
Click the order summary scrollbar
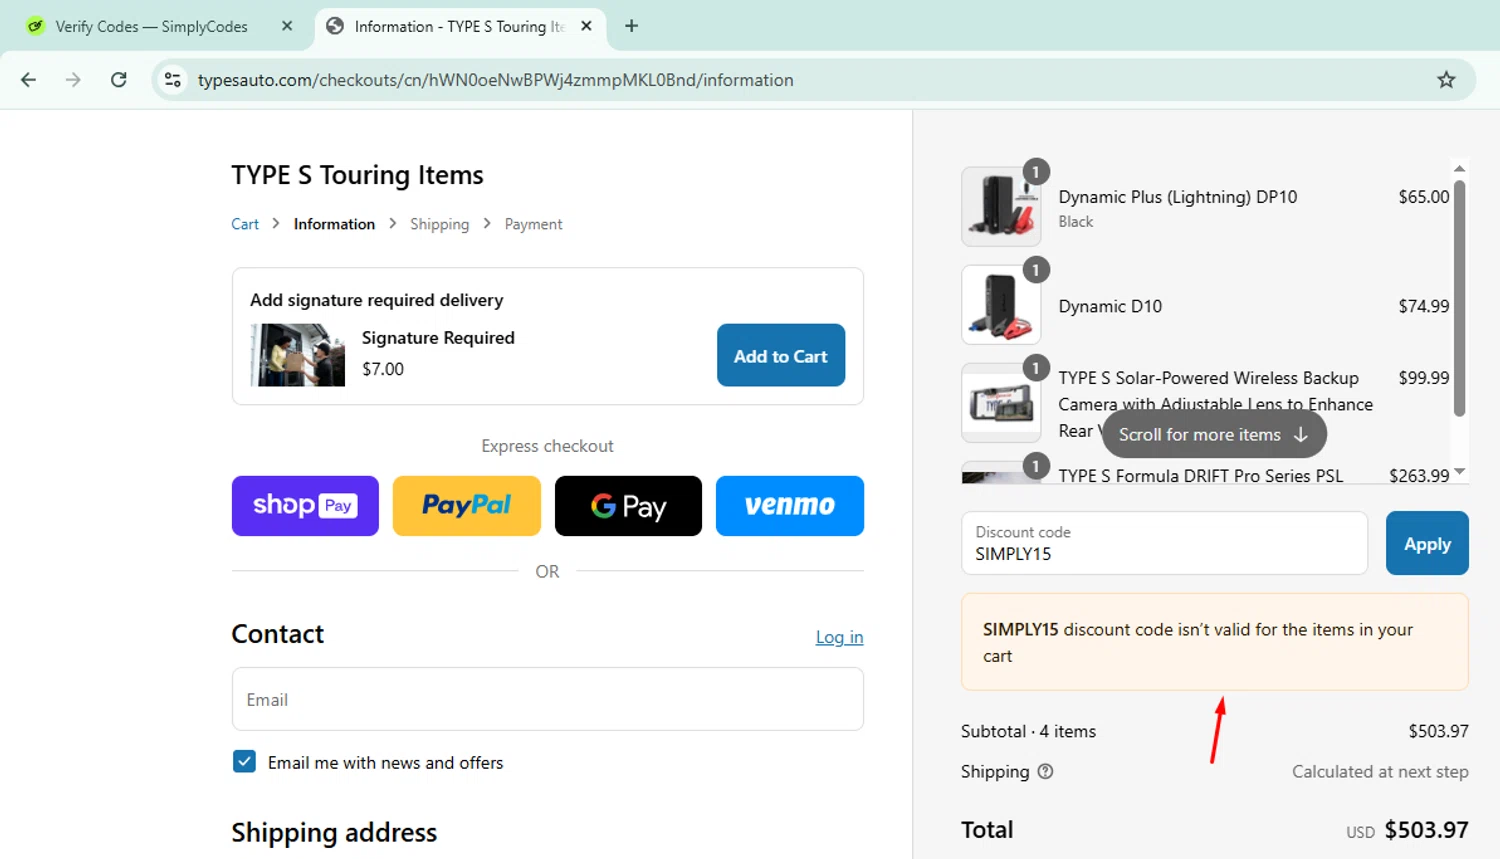point(1459,298)
